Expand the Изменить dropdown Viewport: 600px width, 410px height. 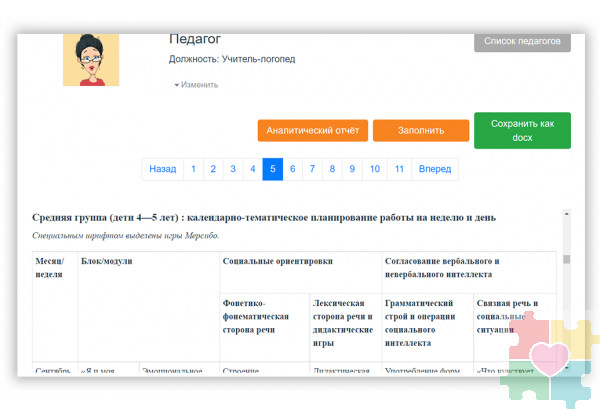click(x=196, y=85)
